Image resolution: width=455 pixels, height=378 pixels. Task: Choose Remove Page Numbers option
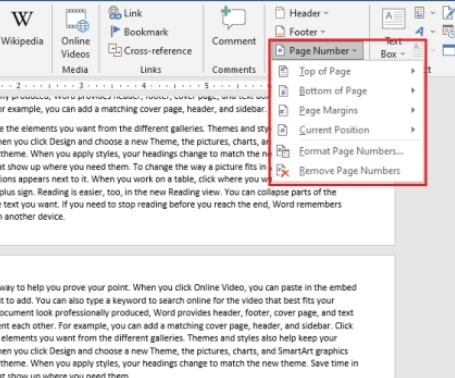click(347, 171)
